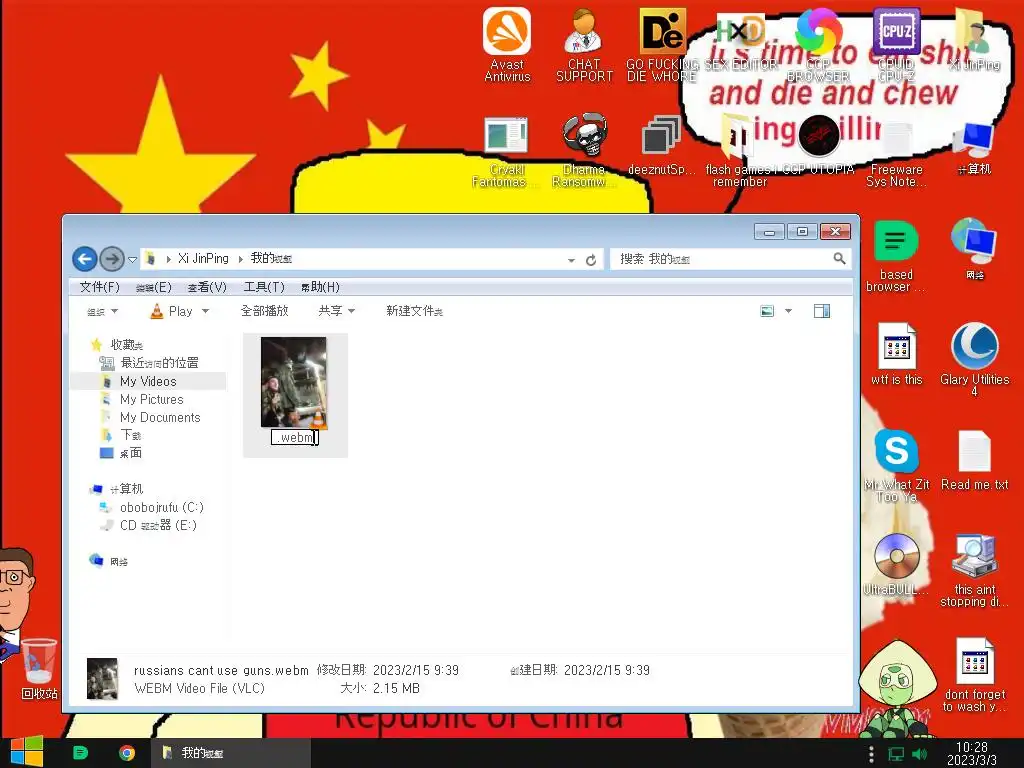Open the UltraBULL... disc desktop icon
The height and width of the screenshot is (768, 1024).
pyautogui.click(x=897, y=564)
